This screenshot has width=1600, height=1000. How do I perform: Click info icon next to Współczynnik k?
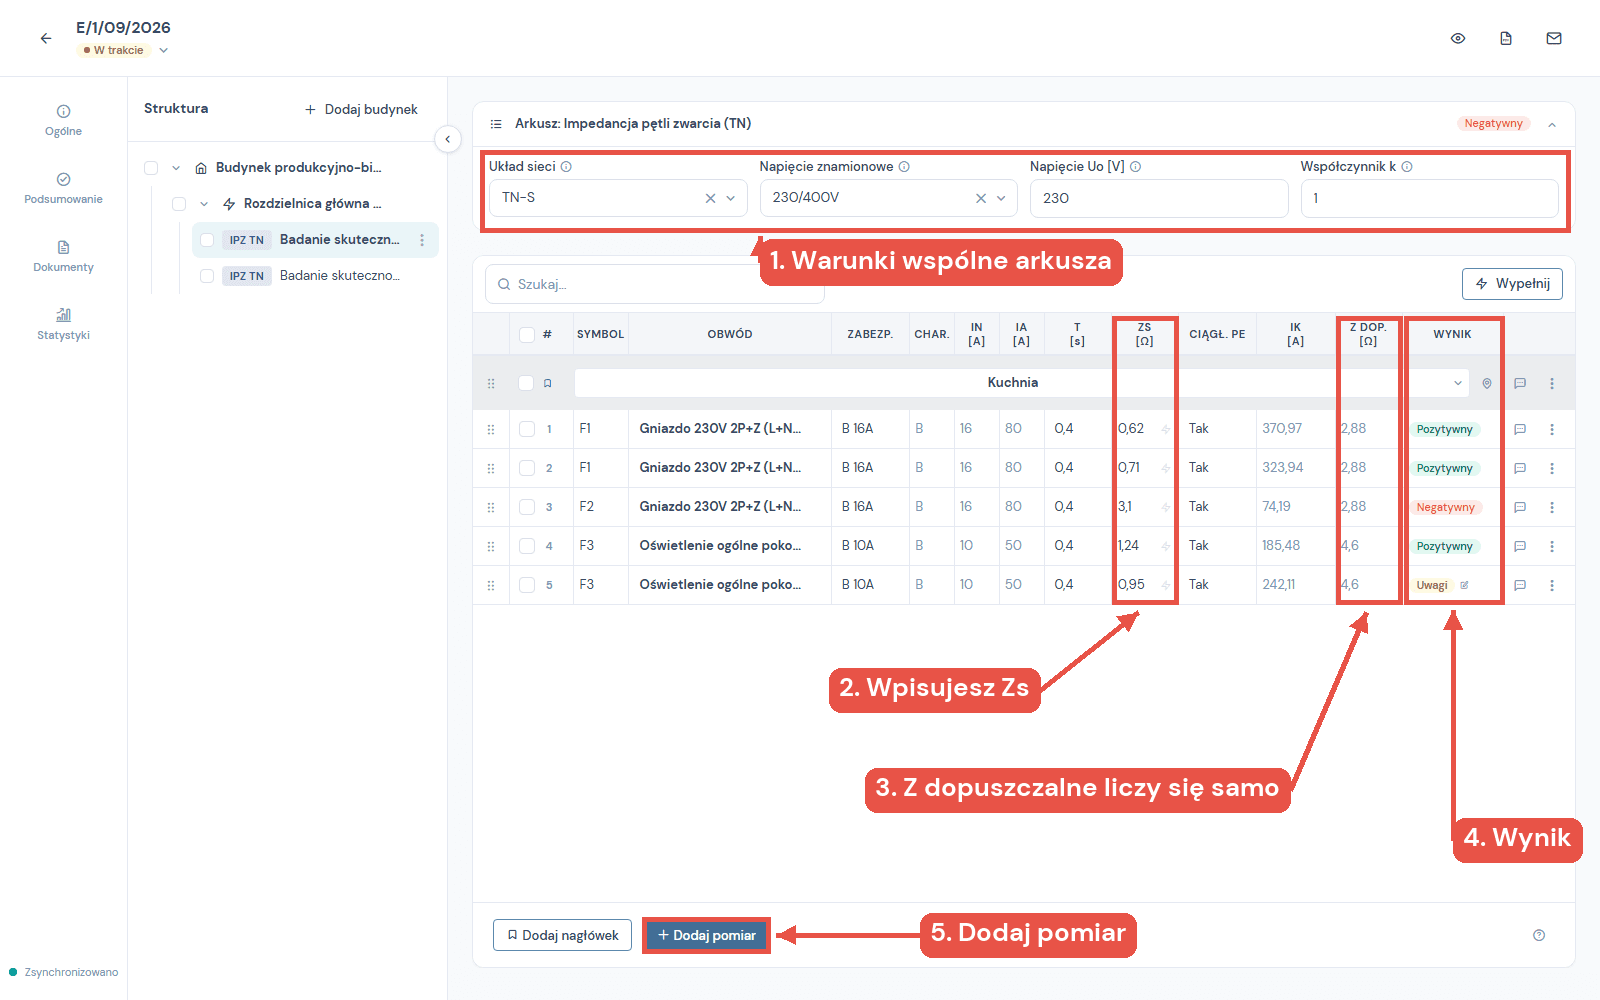(1407, 167)
